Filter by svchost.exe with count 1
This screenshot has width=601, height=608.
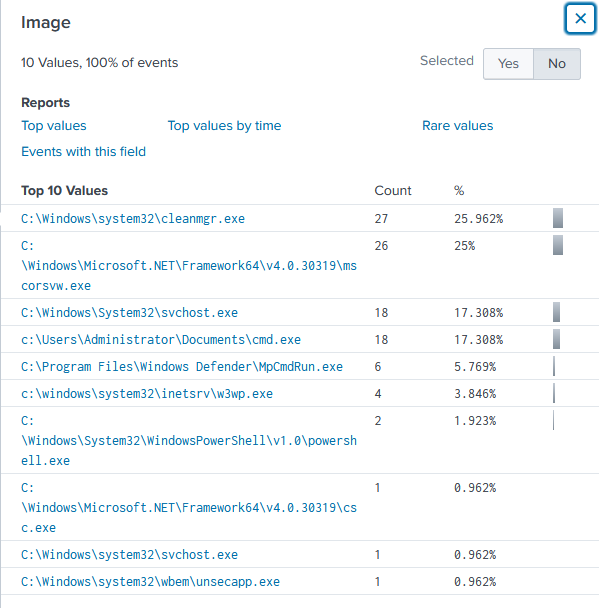click(129, 555)
